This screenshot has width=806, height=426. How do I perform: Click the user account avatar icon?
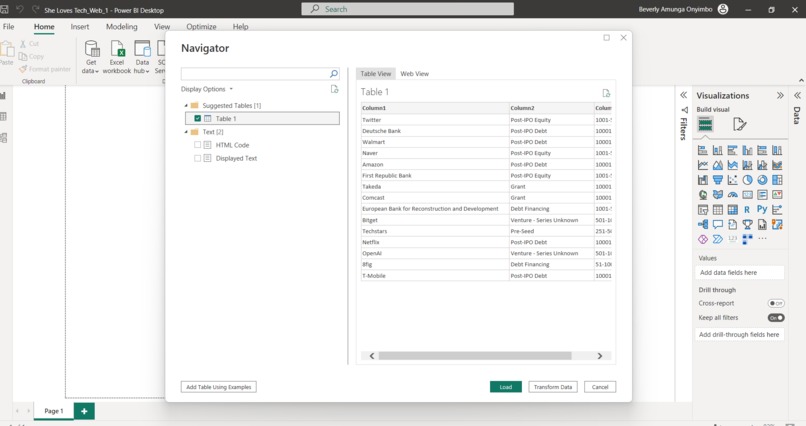pos(723,9)
